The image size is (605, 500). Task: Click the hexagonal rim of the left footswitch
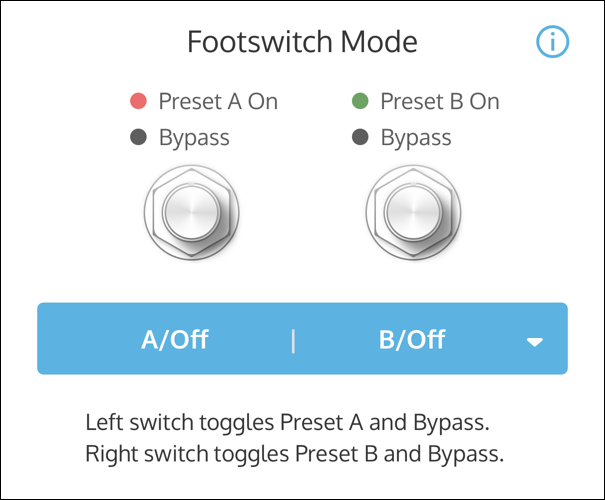(152, 211)
